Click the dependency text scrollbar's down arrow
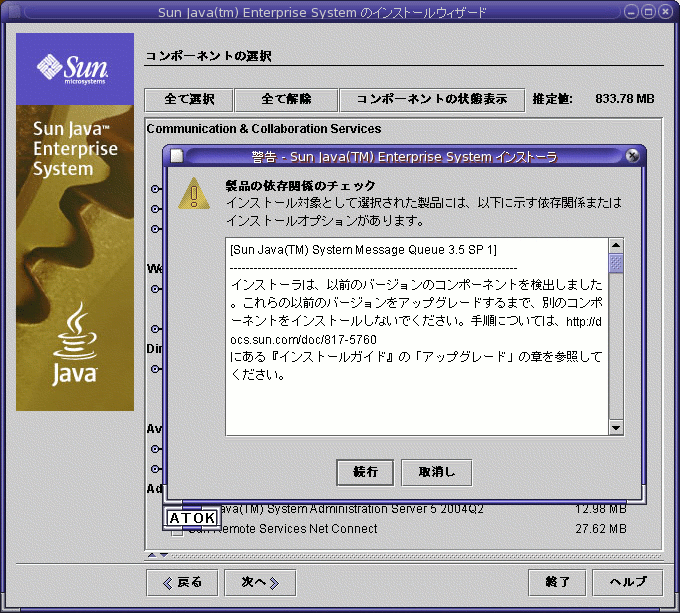Screen dimensions: 680x613 pyautogui.click(x=616, y=428)
